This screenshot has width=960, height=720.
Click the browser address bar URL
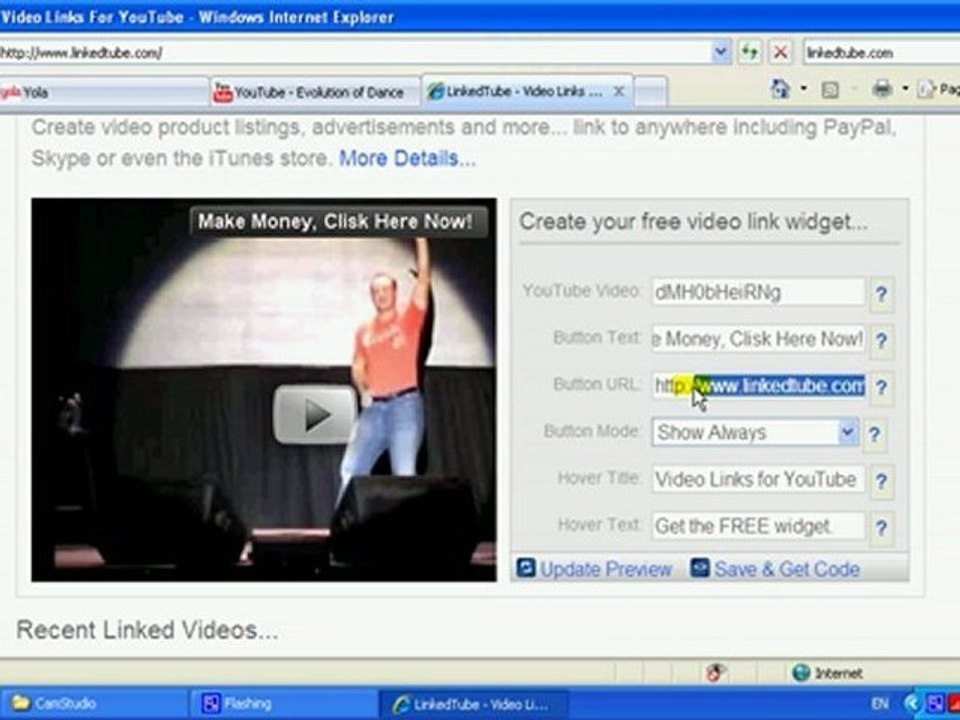355,53
